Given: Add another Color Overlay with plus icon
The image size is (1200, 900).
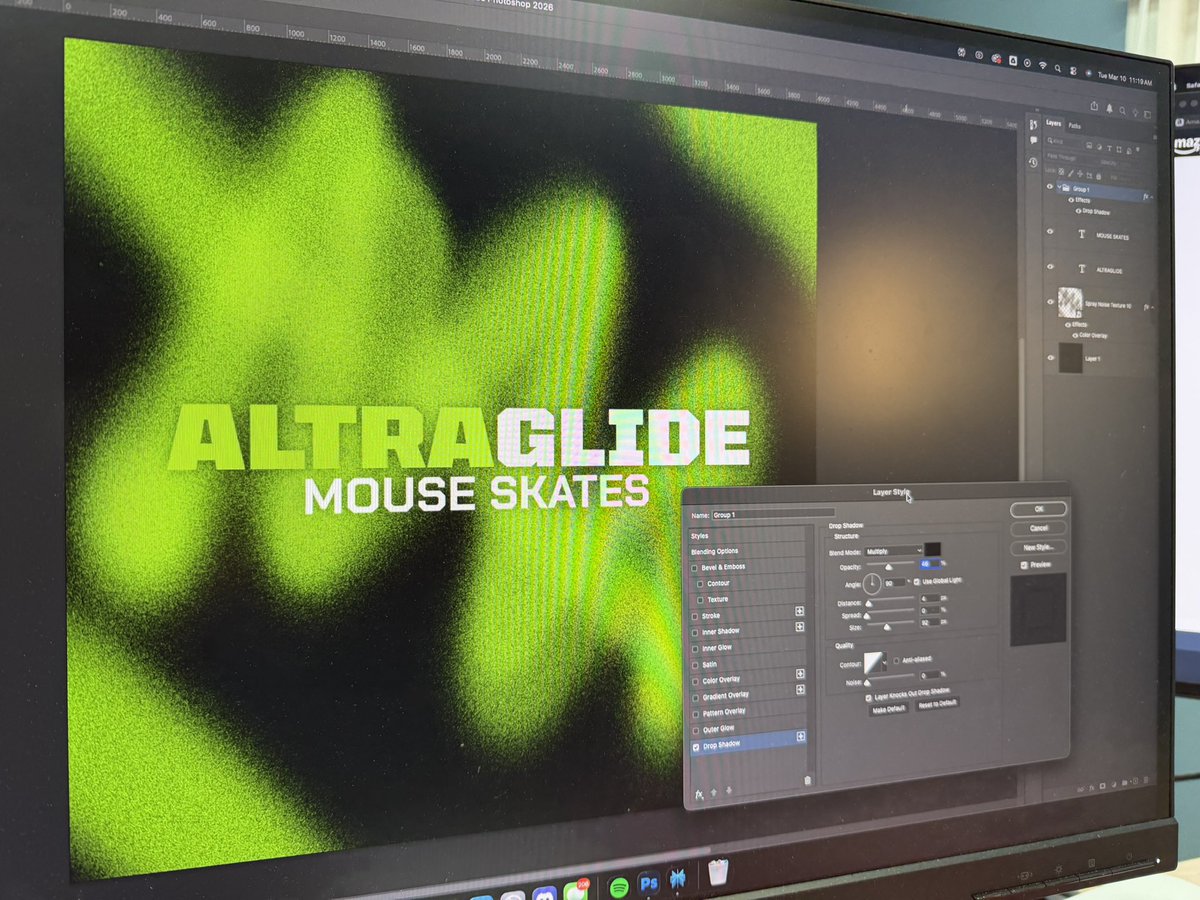Looking at the screenshot, I should [800, 674].
